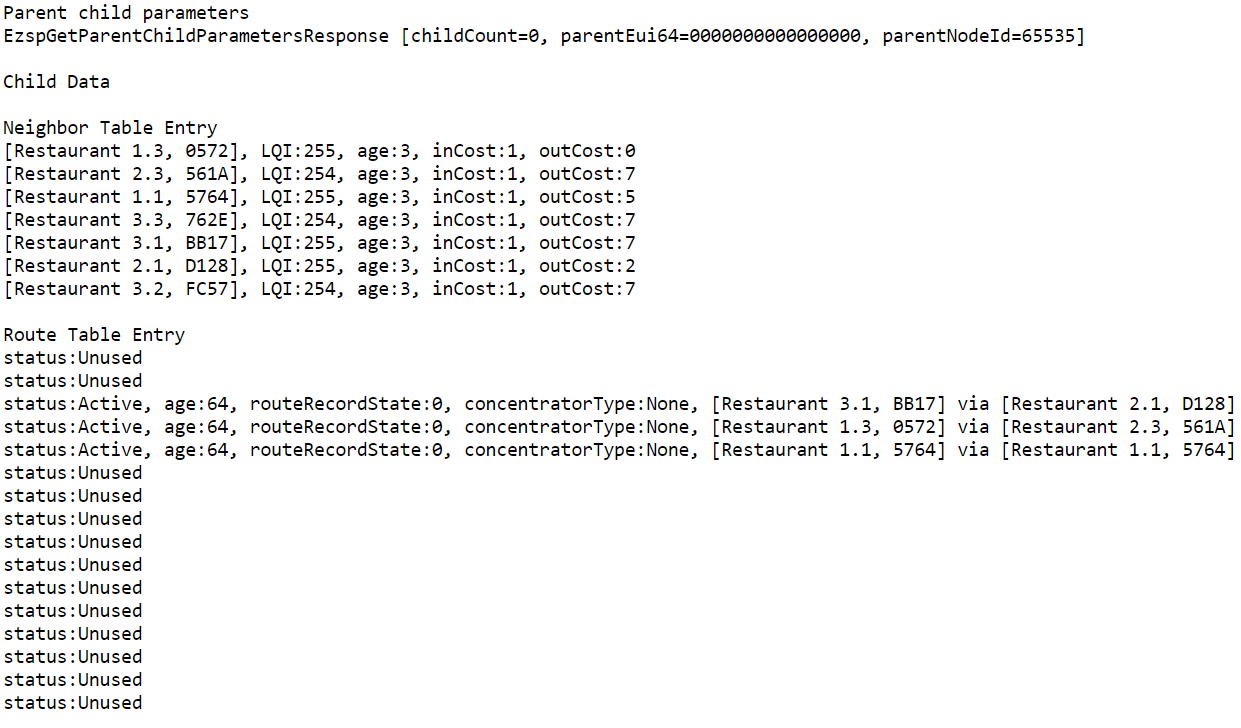
Task: Click the active route to Restaurant 1.1 via 1.1
Action: (x=620, y=450)
